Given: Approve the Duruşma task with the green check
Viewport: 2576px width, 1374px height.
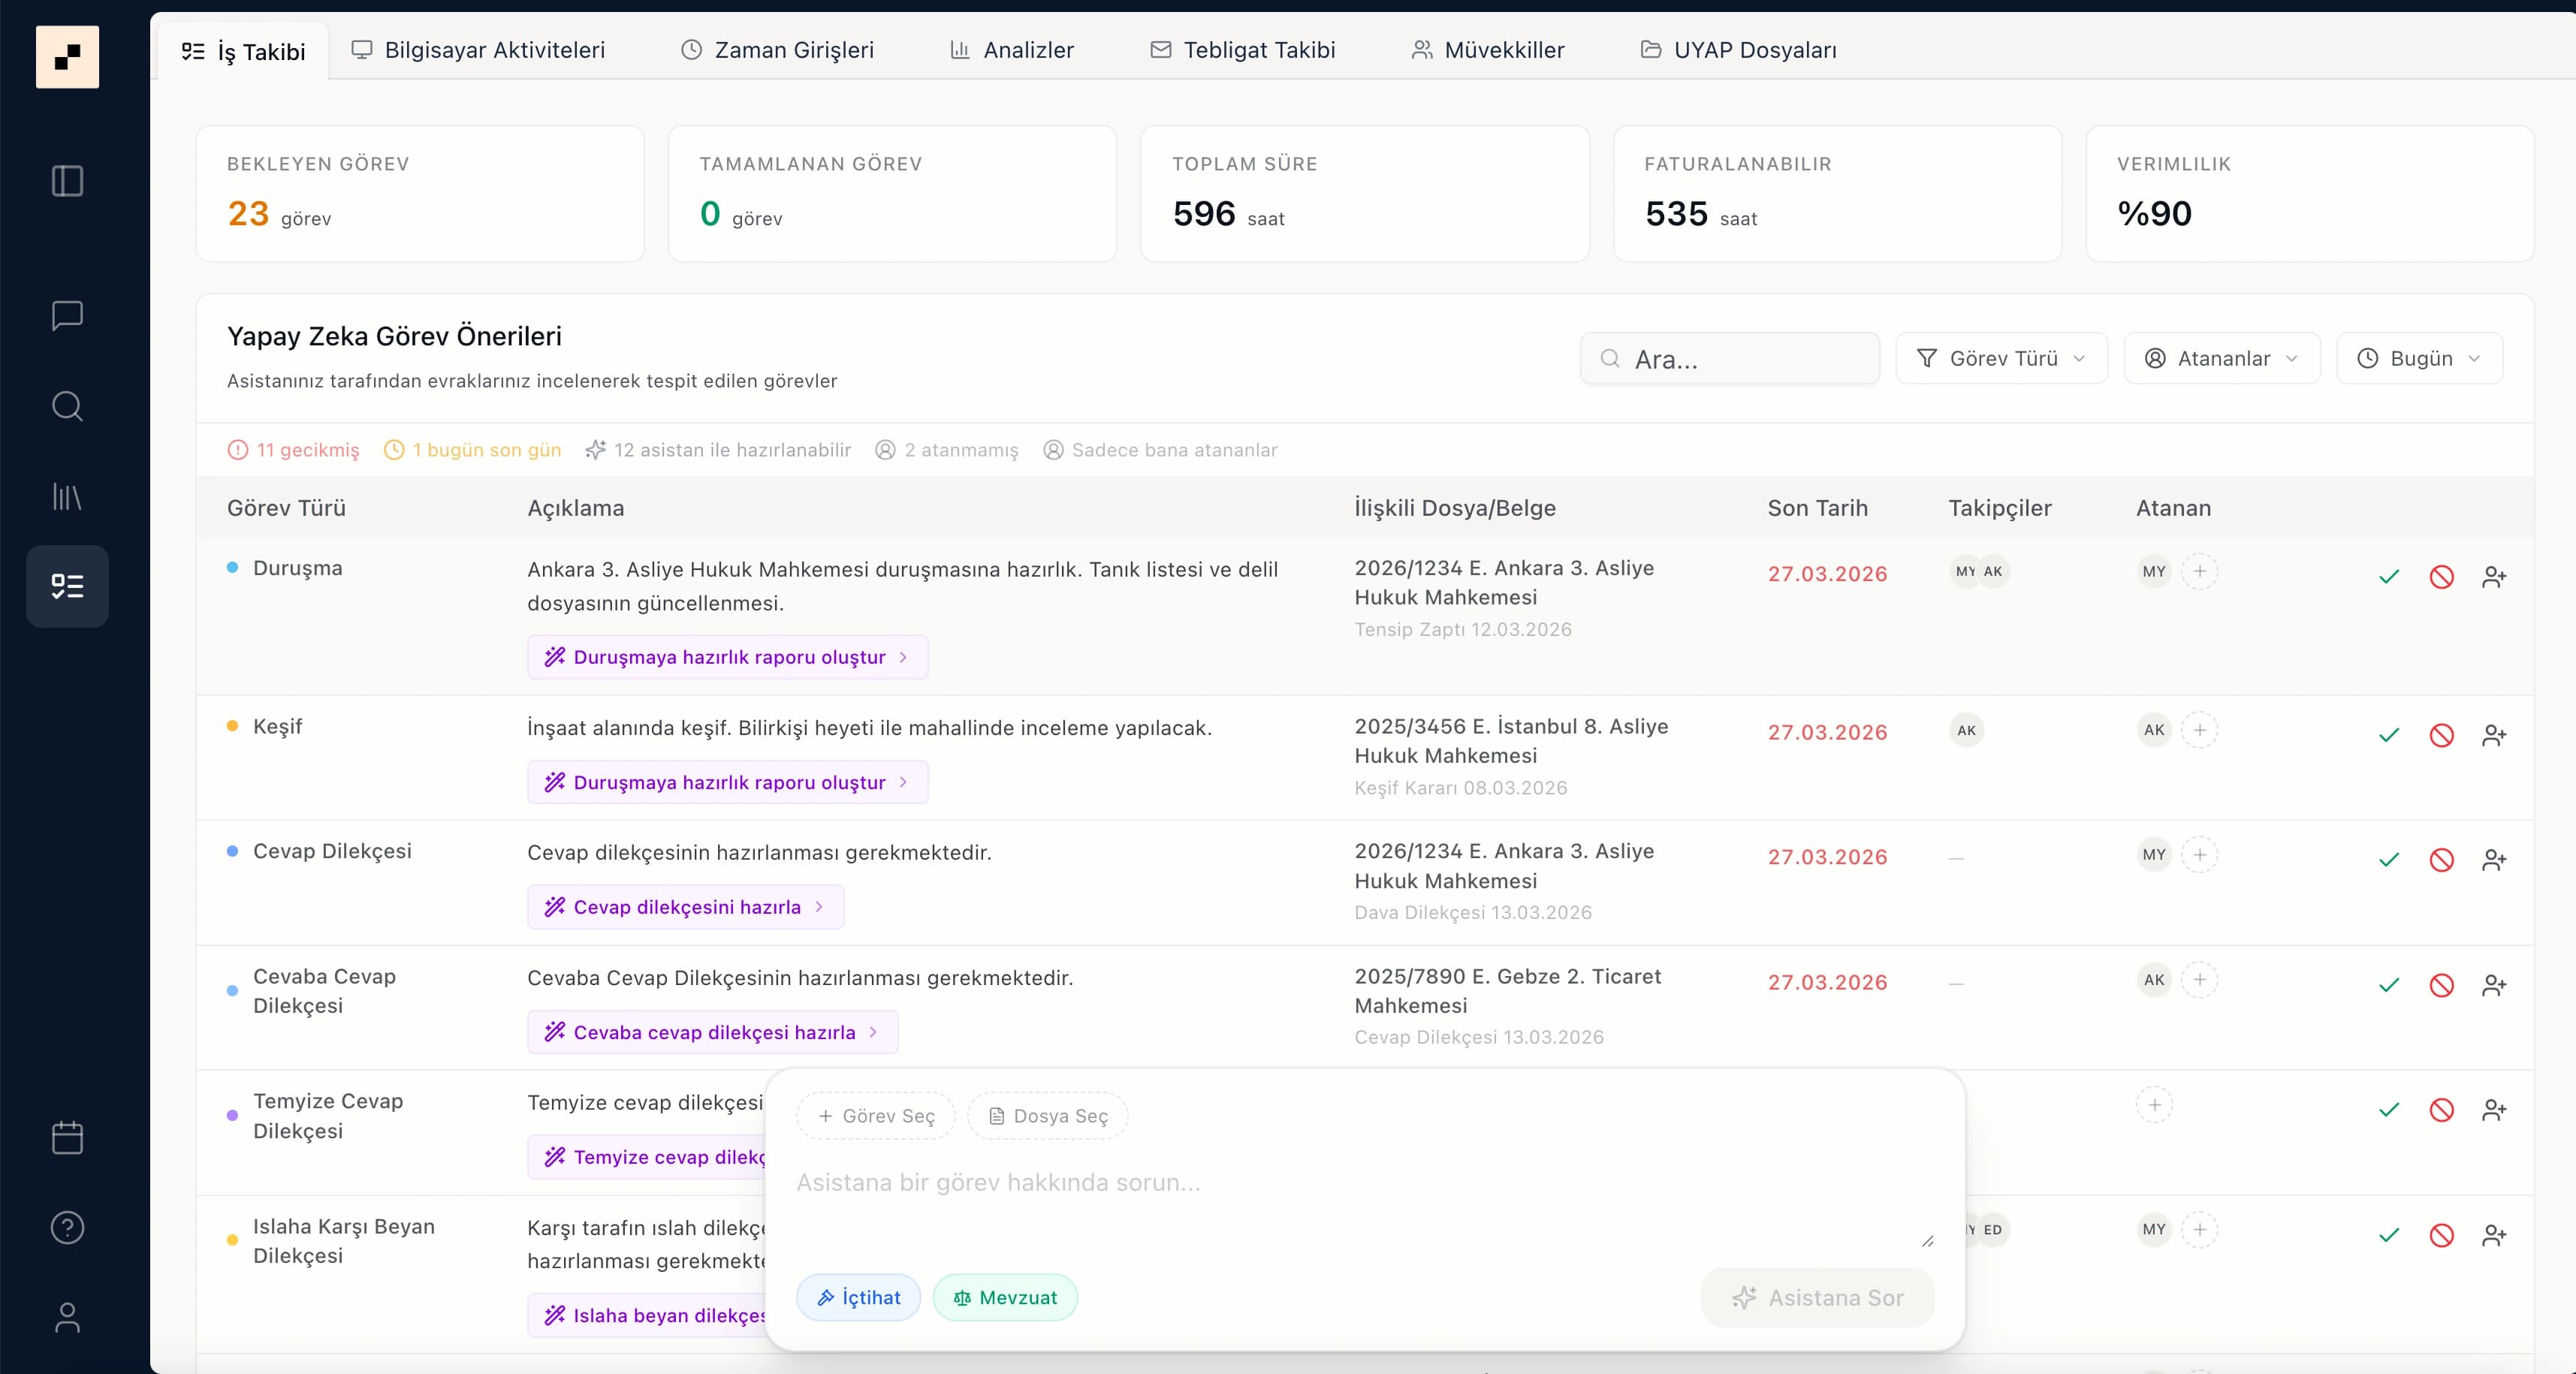Looking at the screenshot, I should point(2389,577).
